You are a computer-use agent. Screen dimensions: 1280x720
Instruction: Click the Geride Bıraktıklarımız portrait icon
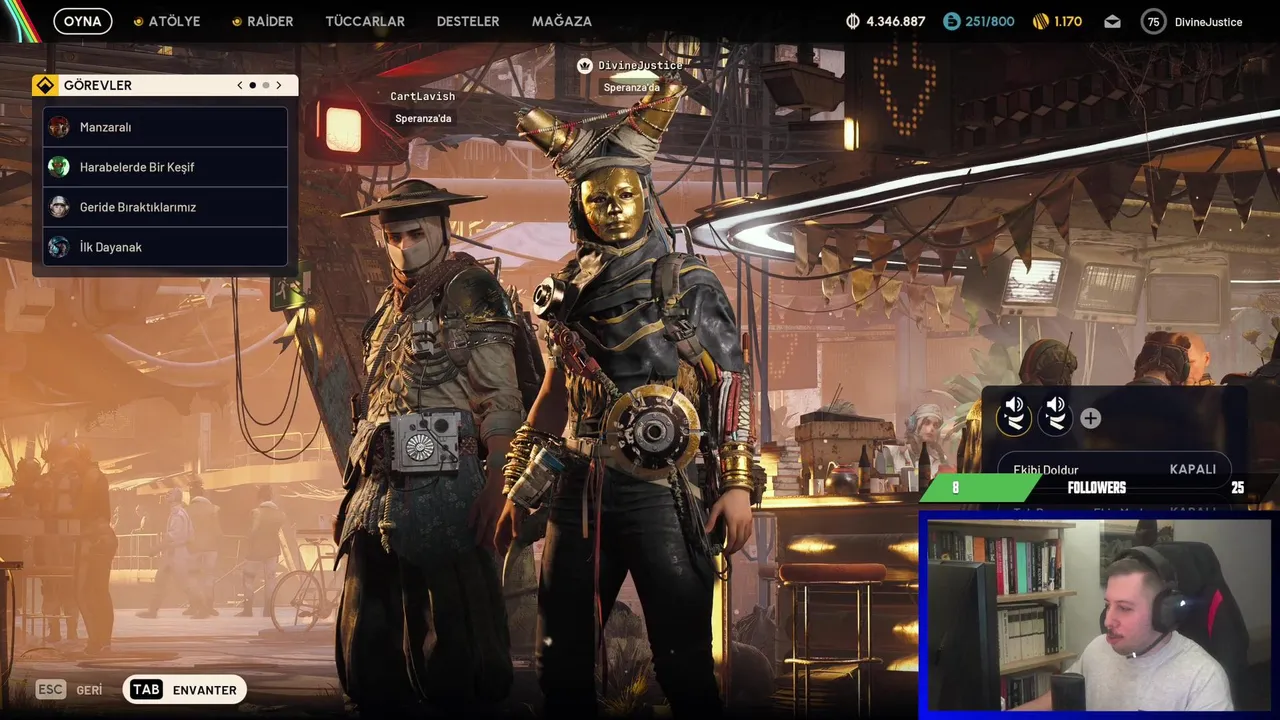59,207
